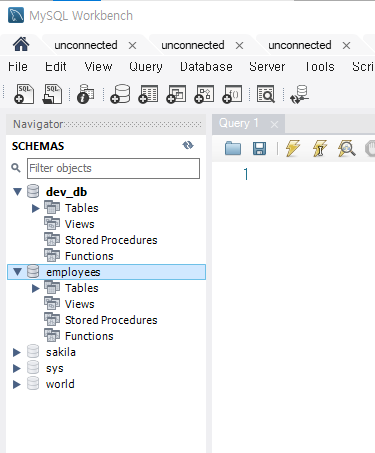Viewport: 375px width, 453px height.
Task: Create new view toolbar icon
Action: click(176, 94)
